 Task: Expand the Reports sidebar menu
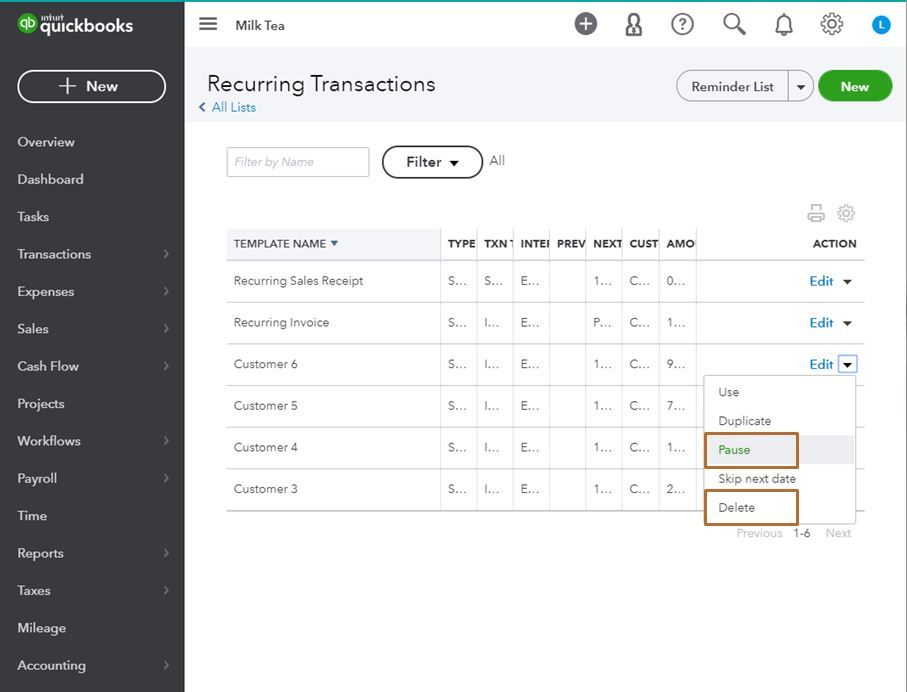pos(92,553)
